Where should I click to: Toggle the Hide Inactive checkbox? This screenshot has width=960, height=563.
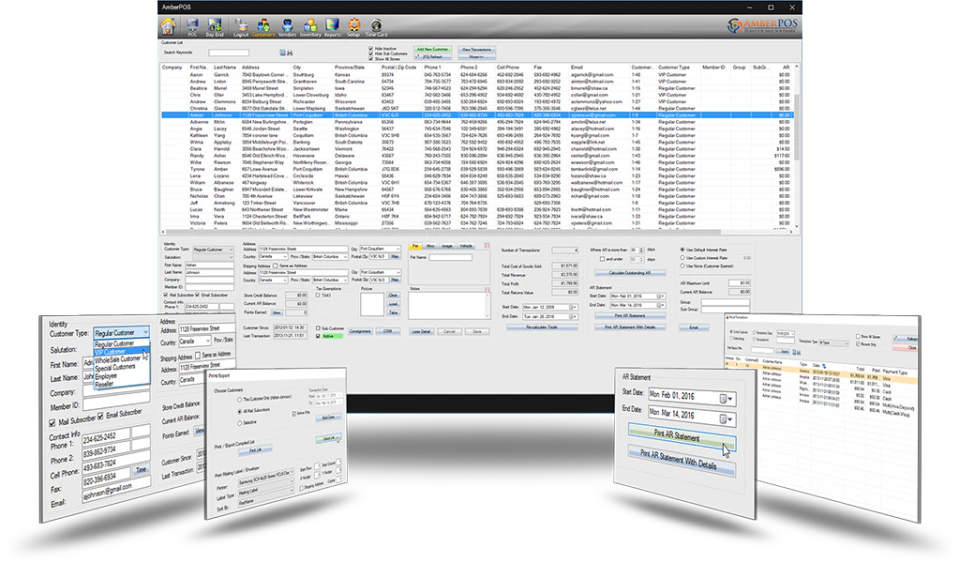click(x=370, y=48)
